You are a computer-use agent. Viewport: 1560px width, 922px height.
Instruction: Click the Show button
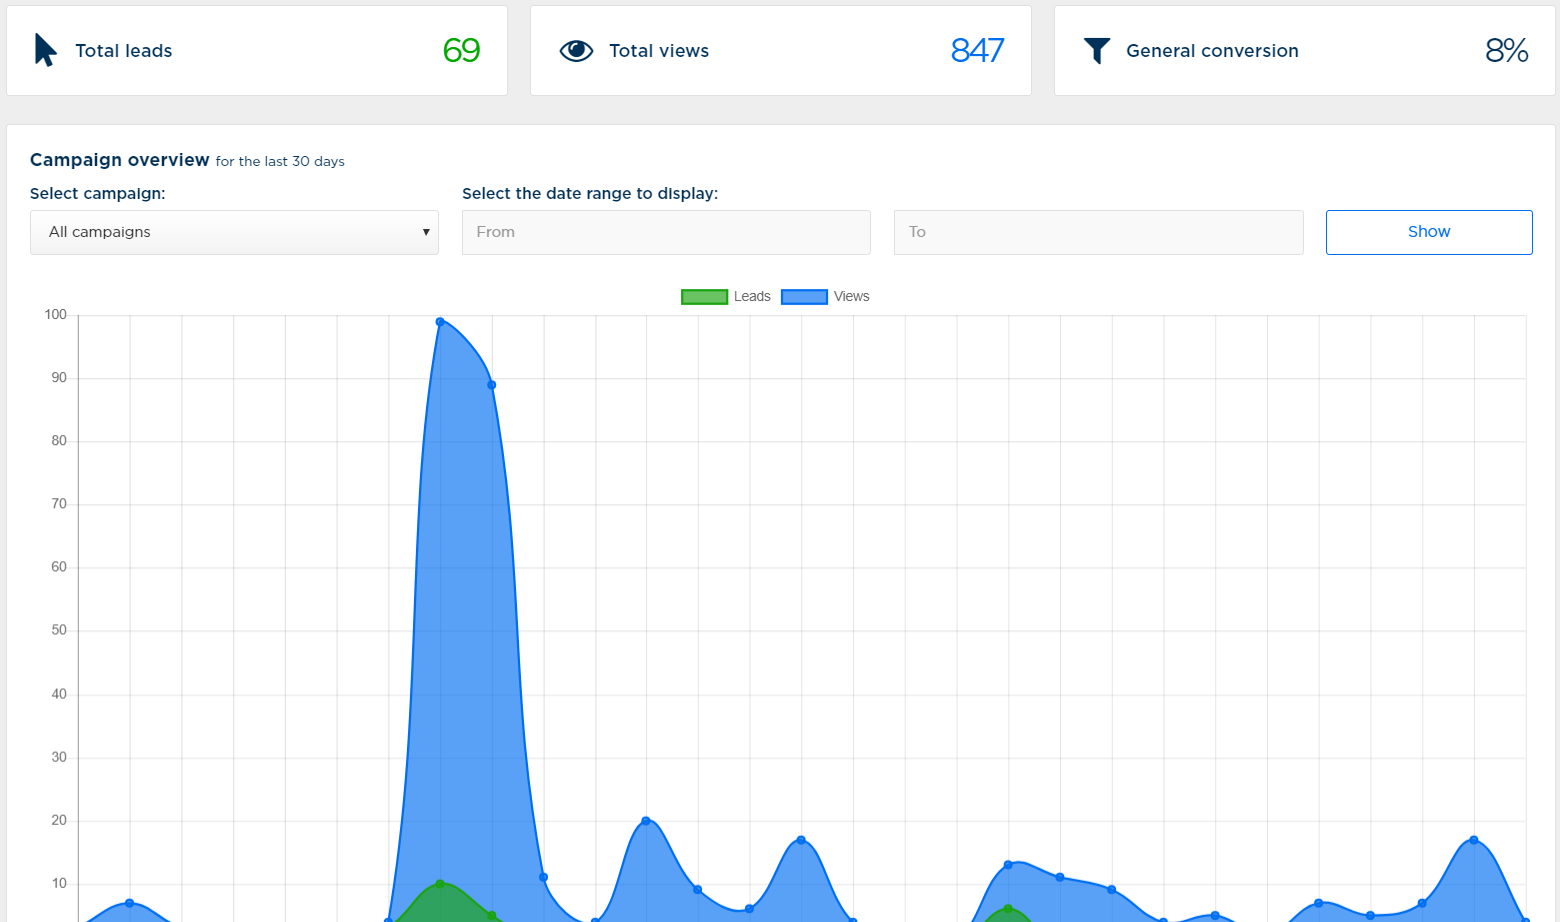click(1429, 232)
